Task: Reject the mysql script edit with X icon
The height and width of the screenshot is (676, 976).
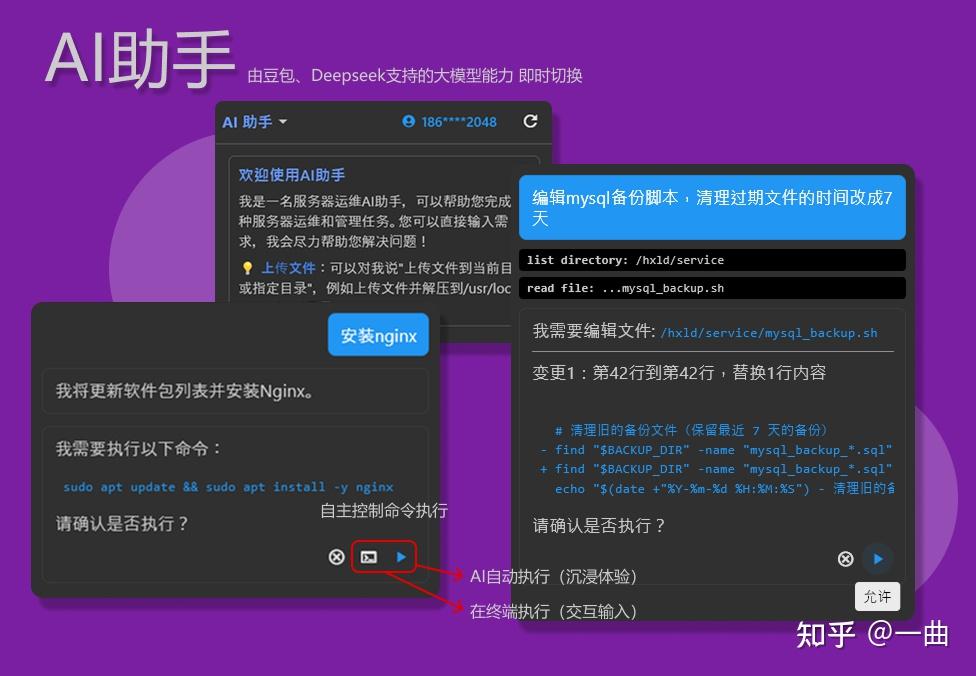Action: coord(845,559)
